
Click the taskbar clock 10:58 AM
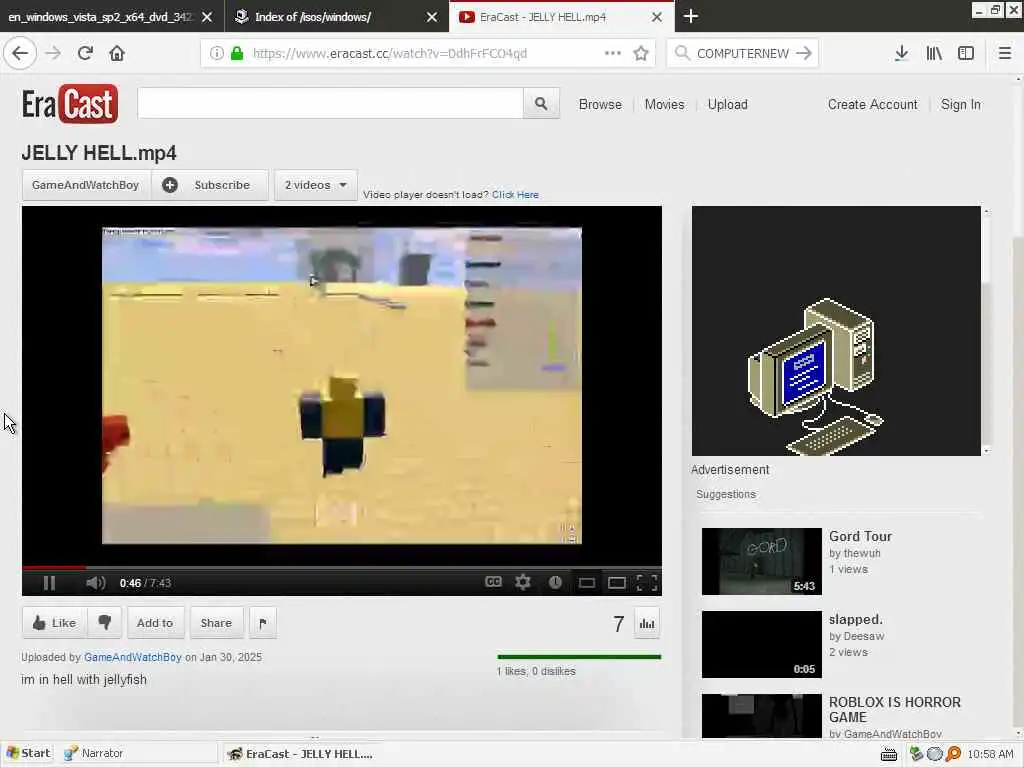(991, 754)
